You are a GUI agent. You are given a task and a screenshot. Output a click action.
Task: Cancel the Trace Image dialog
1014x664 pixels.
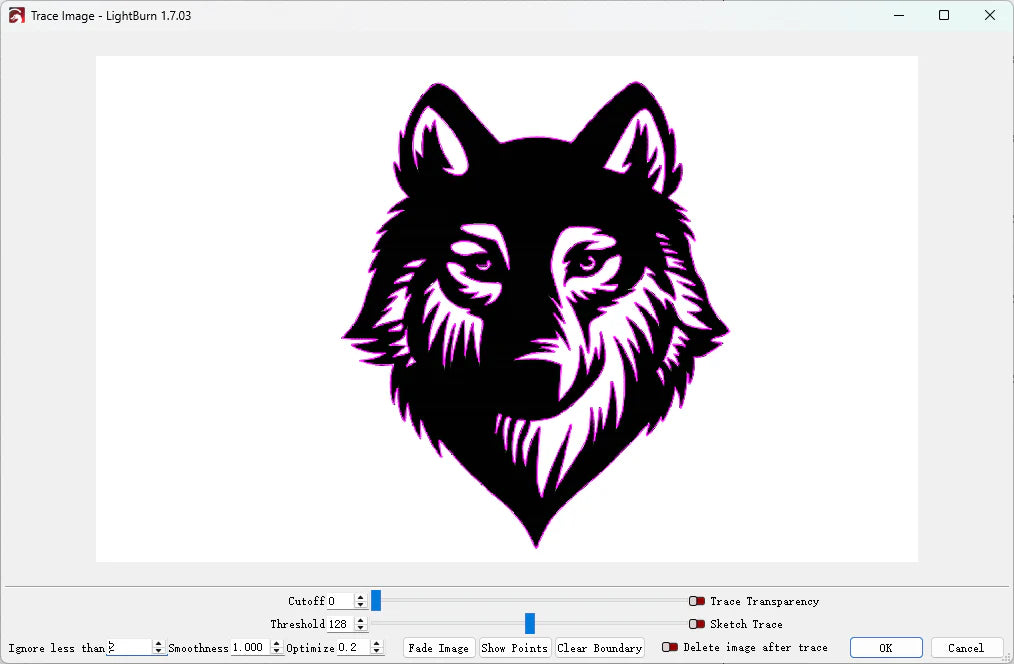click(x=966, y=648)
